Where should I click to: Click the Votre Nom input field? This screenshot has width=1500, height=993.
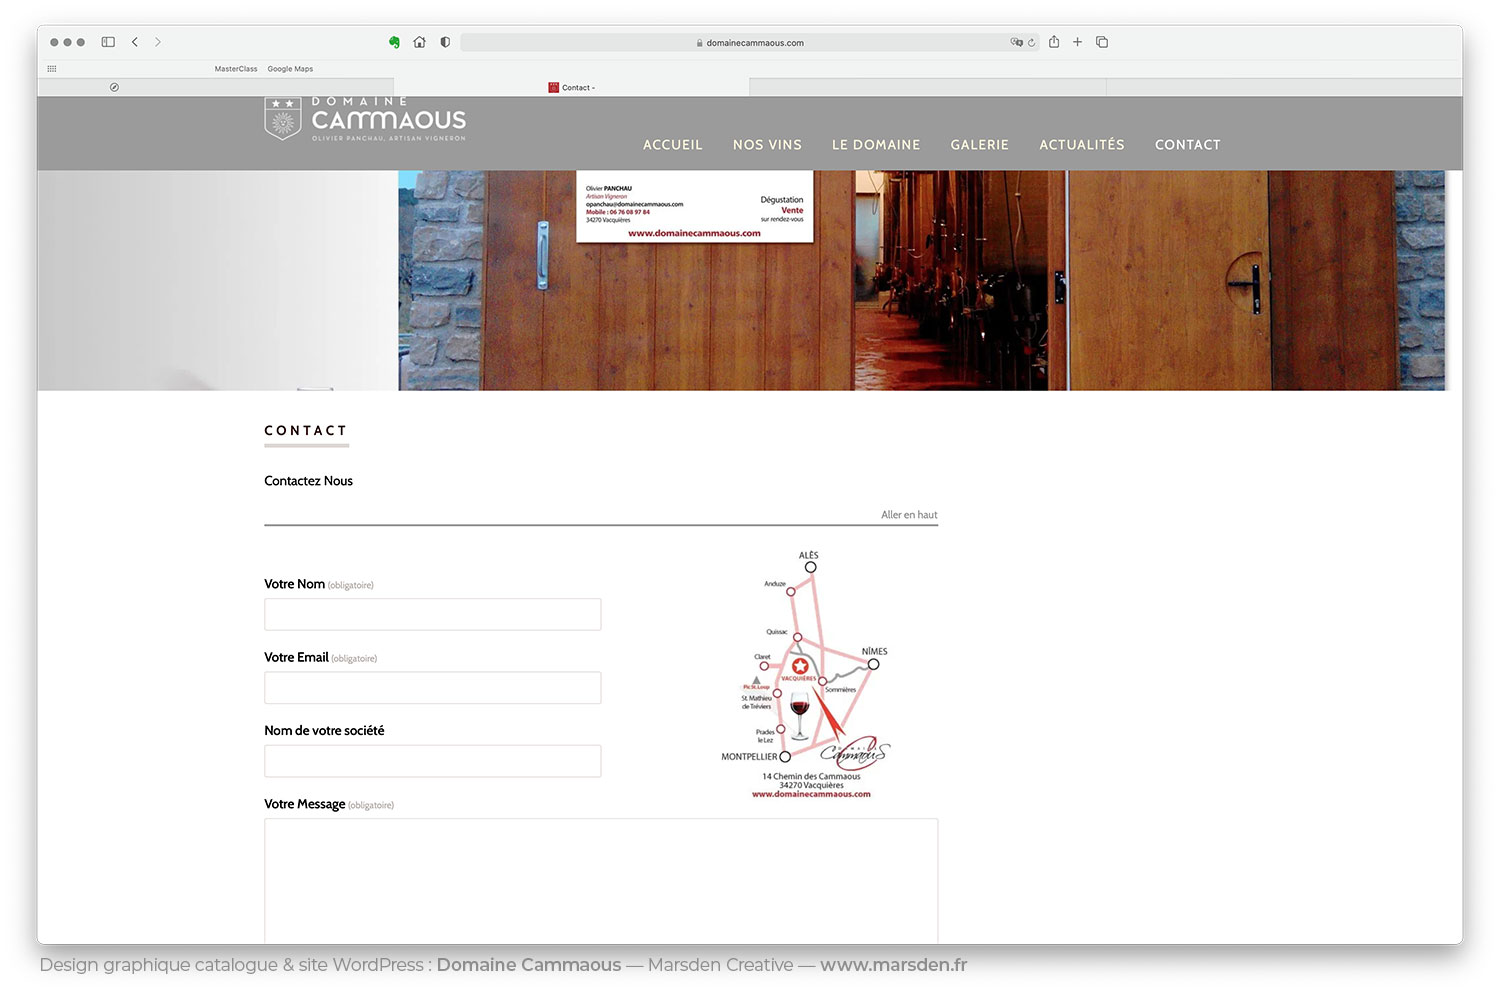432,614
